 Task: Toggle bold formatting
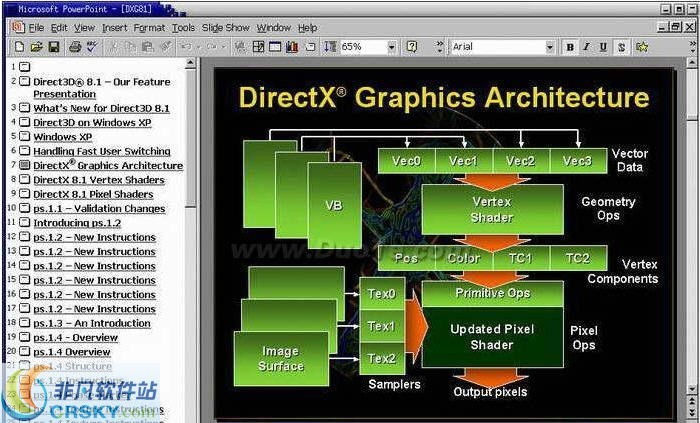click(570, 47)
